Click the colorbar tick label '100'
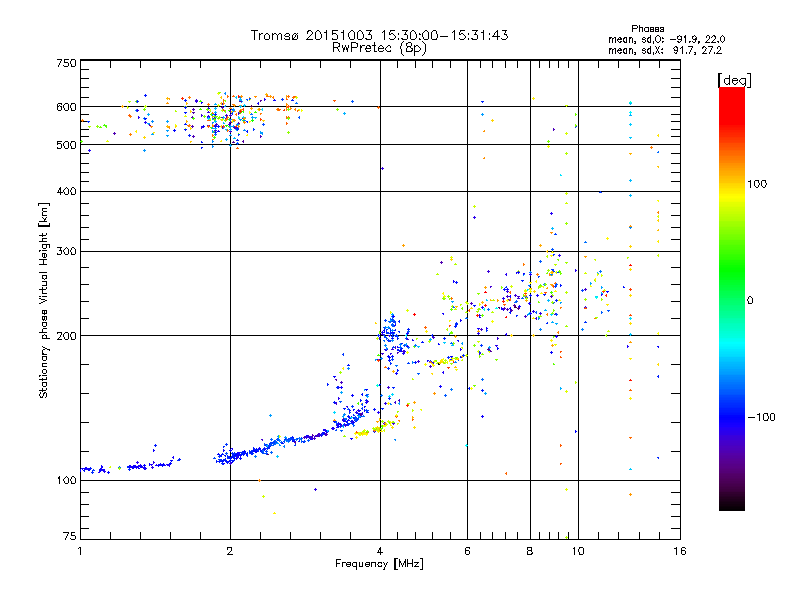800x600 pixels. [757, 184]
